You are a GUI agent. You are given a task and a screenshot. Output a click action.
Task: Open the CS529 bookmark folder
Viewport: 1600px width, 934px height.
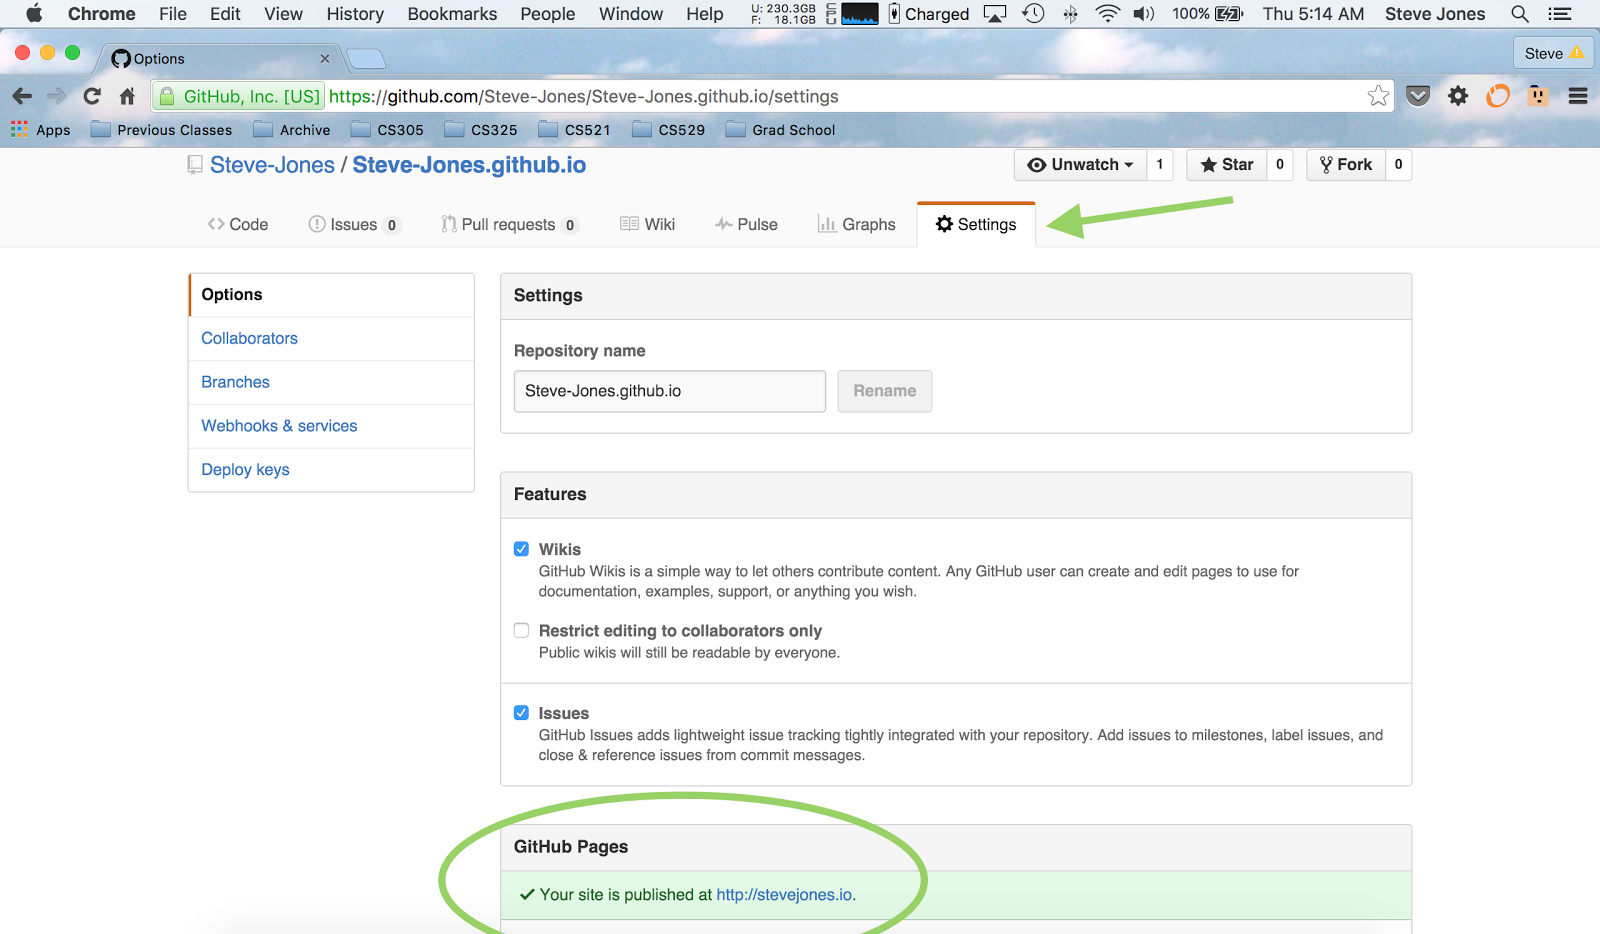pos(669,130)
